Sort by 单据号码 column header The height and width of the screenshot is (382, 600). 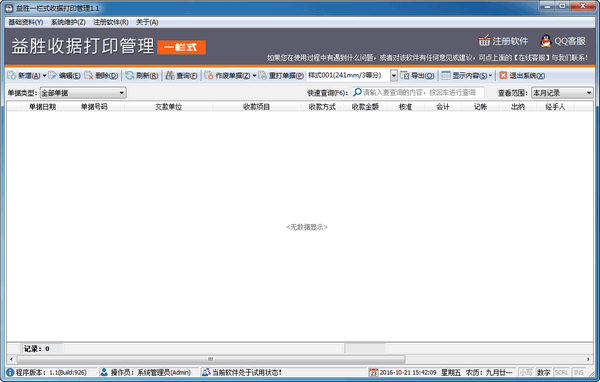pyautogui.click(x=94, y=107)
